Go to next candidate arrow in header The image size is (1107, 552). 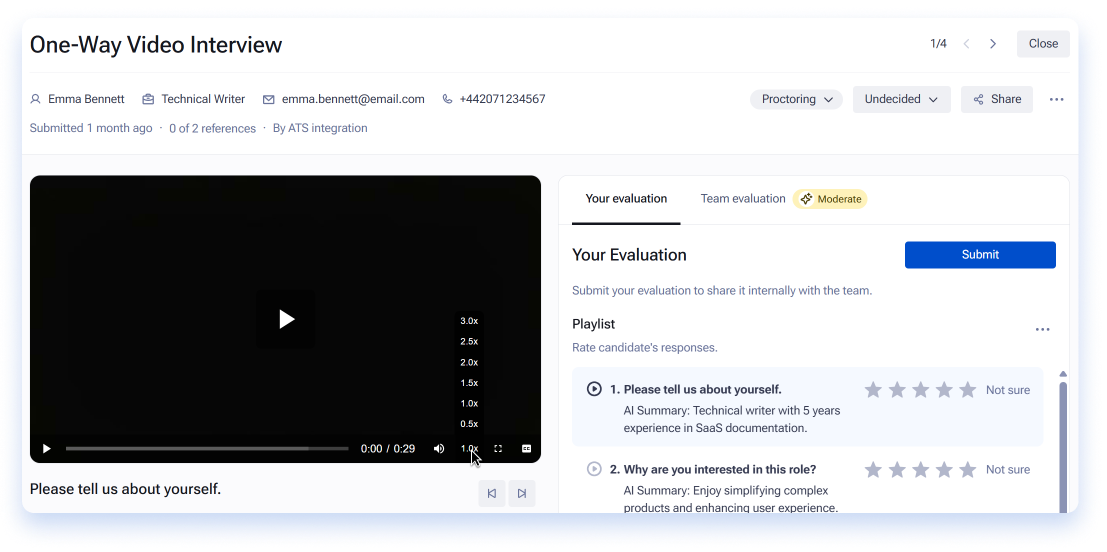pos(993,44)
